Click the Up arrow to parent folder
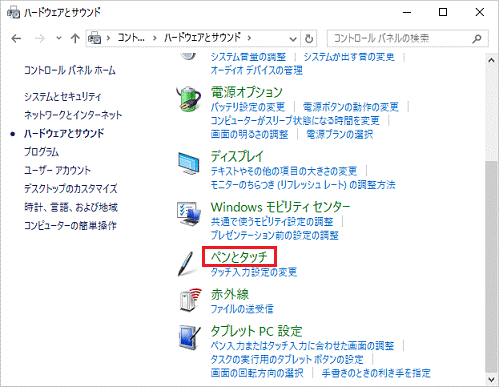This screenshot has width=499, height=387. tap(75, 39)
